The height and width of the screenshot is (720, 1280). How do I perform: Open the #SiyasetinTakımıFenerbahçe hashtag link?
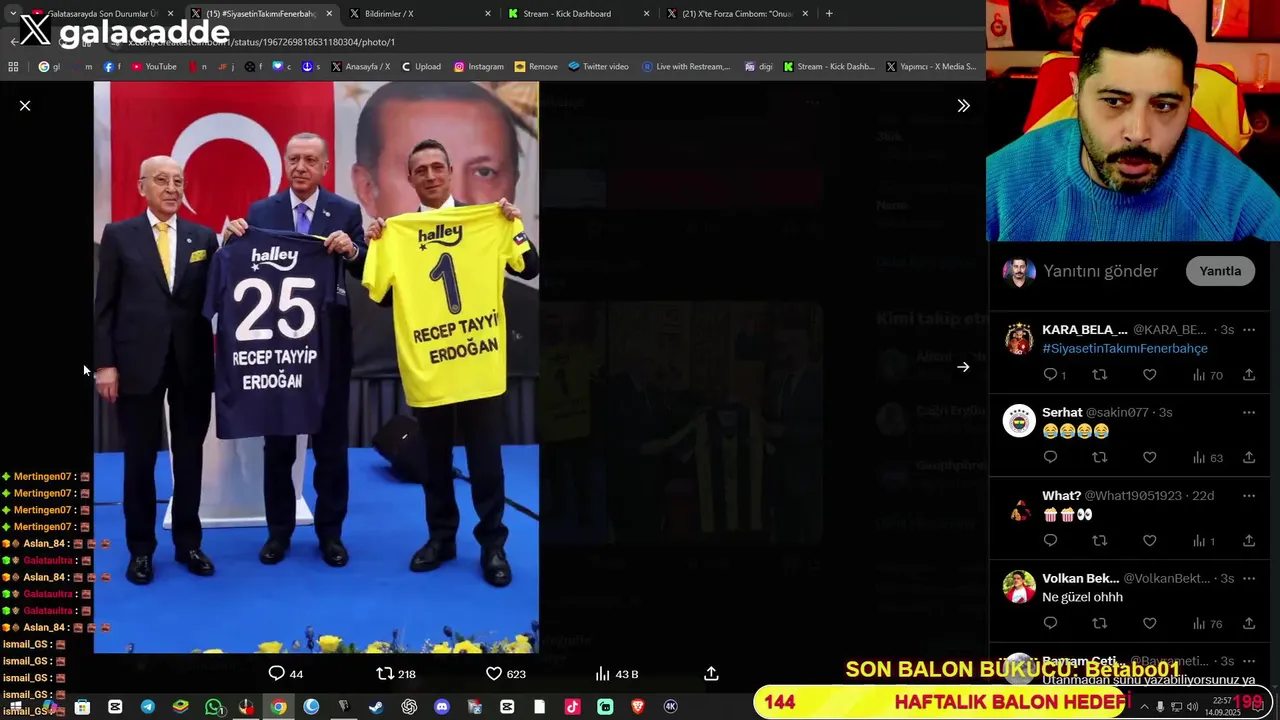pos(1125,348)
